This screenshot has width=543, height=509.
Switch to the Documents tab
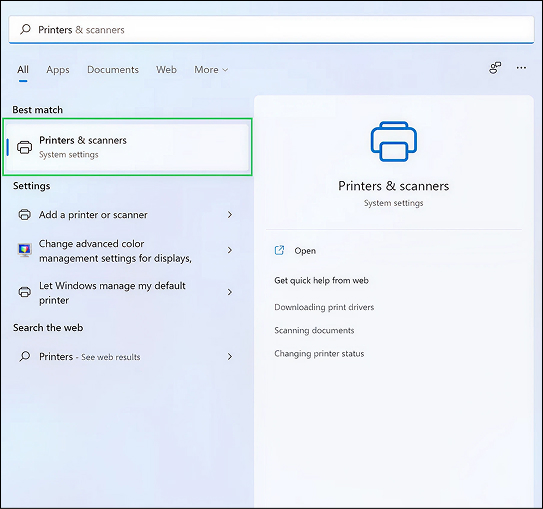113,70
